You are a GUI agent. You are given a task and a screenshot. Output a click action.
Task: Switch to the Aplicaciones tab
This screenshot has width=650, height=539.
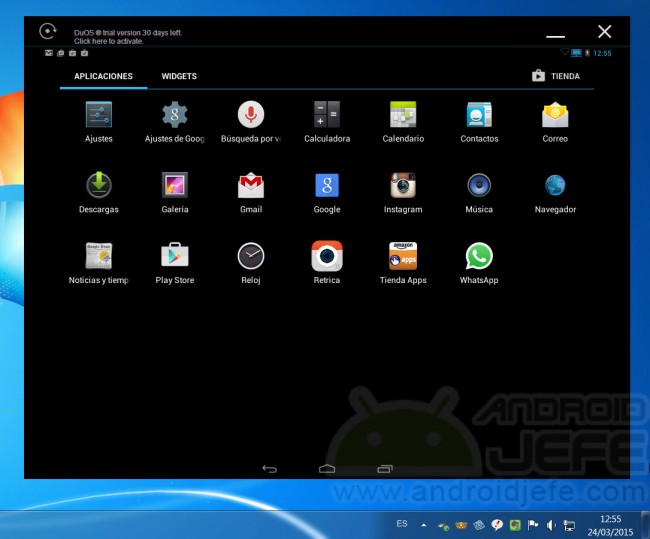(x=104, y=76)
